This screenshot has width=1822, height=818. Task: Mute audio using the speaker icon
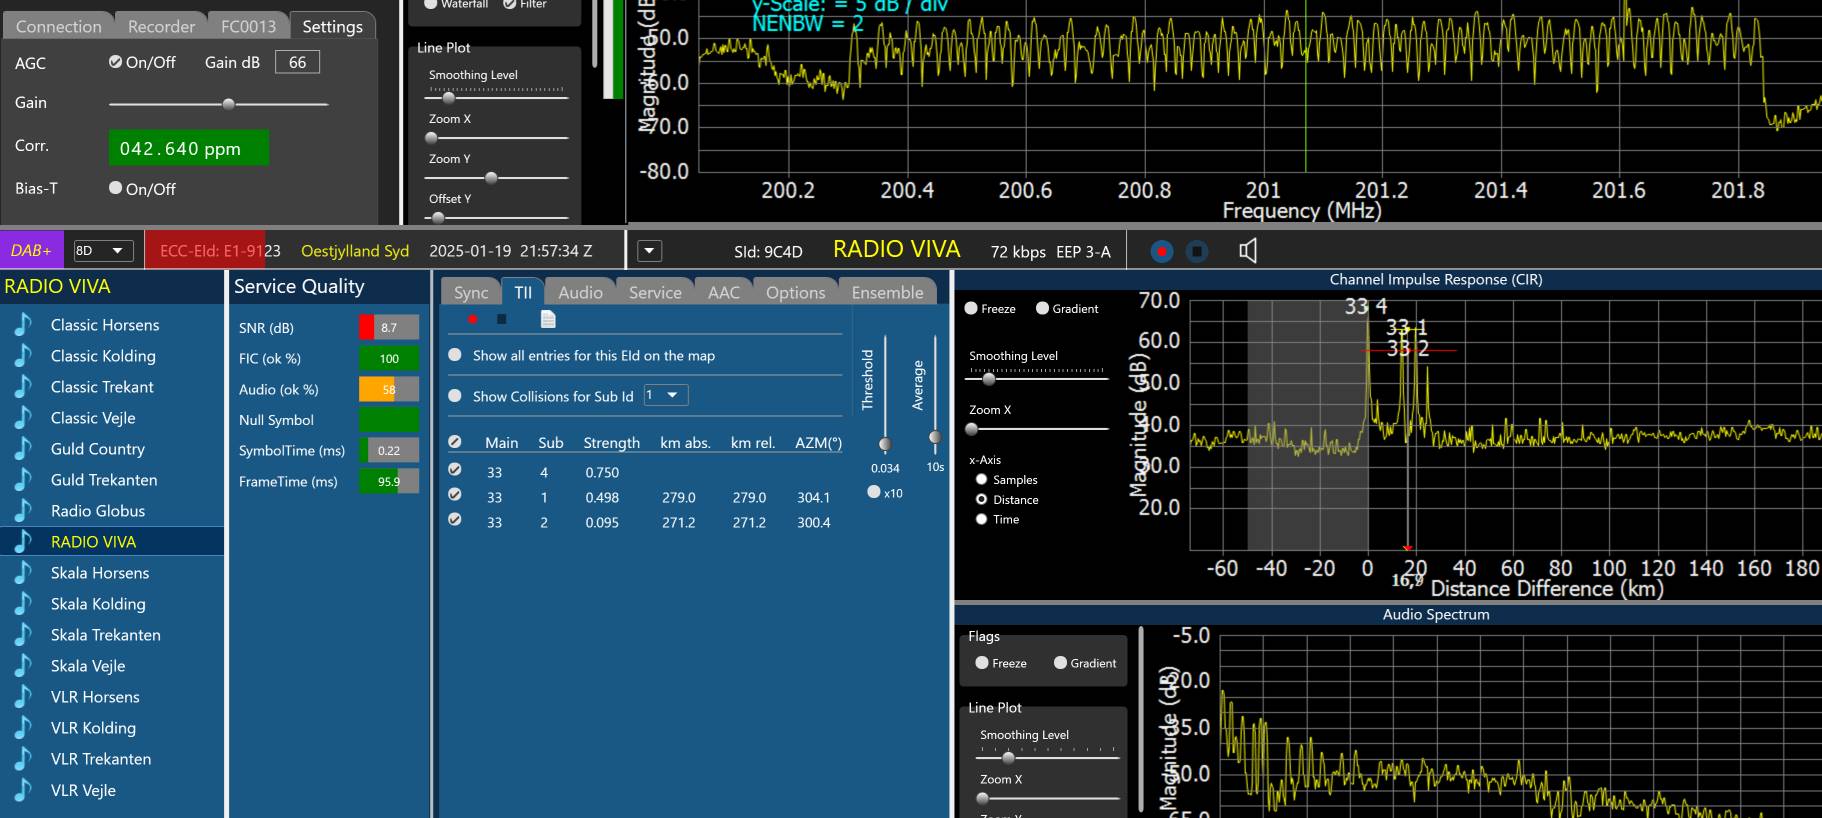(1247, 251)
